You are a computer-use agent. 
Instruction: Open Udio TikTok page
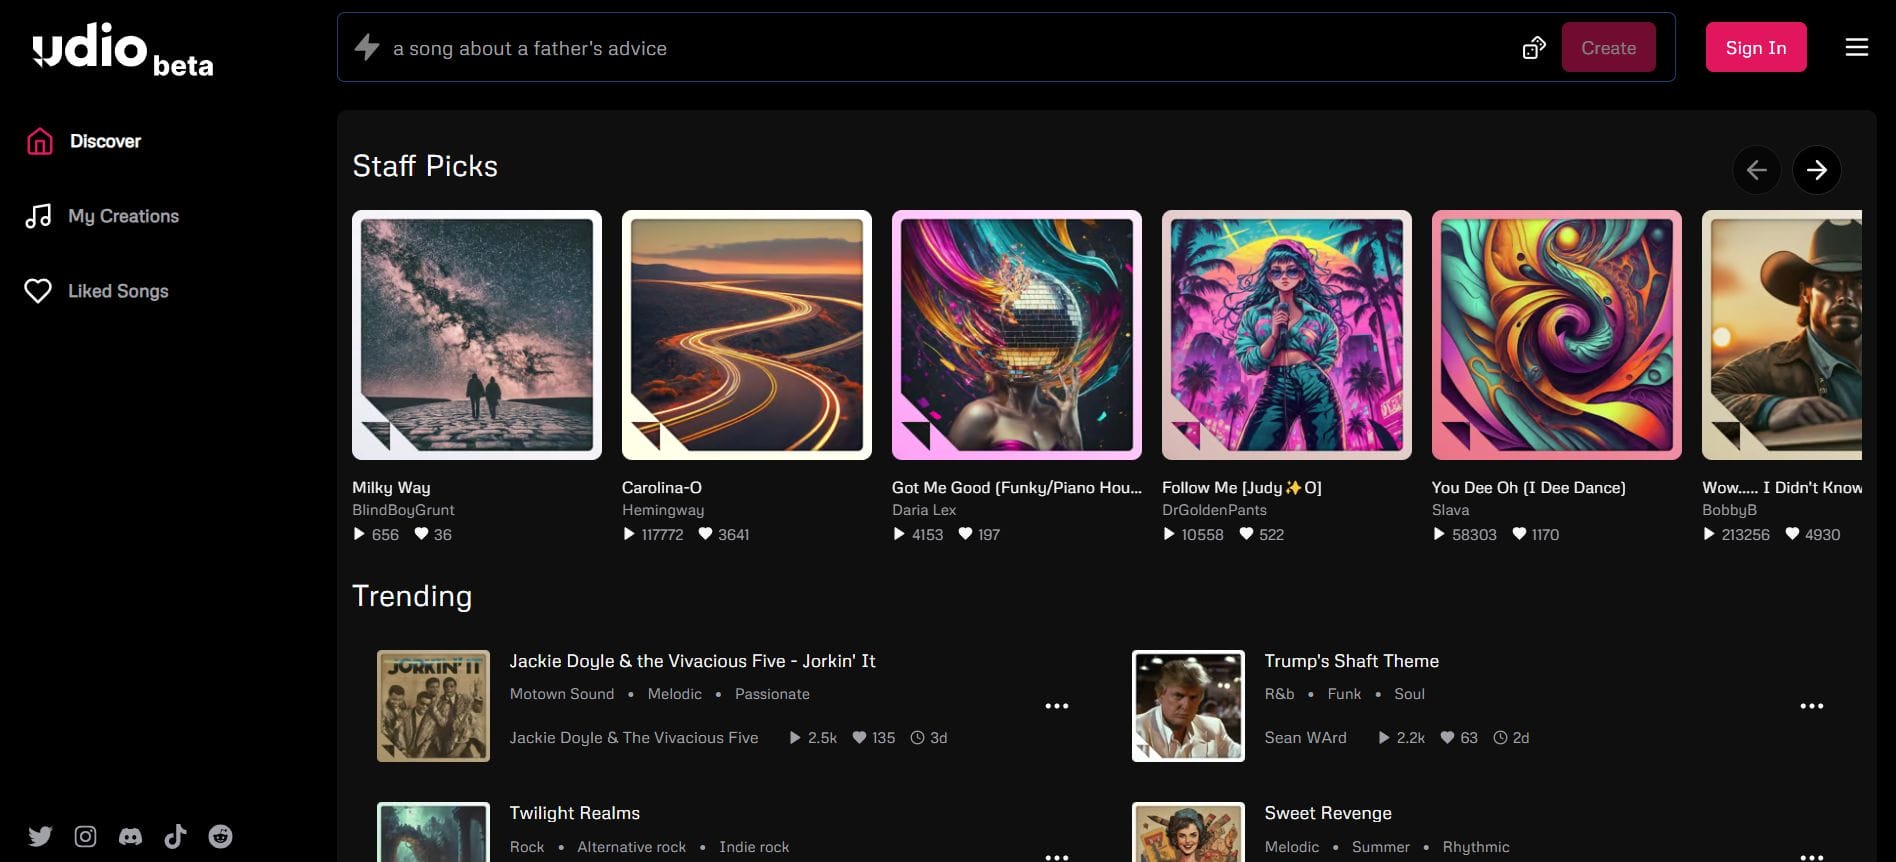click(x=175, y=836)
